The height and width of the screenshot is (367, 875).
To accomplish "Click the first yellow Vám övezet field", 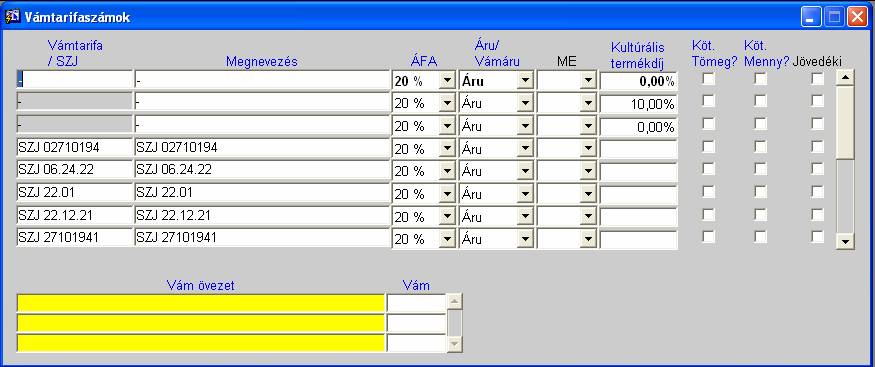I will click(x=201, y=303).
